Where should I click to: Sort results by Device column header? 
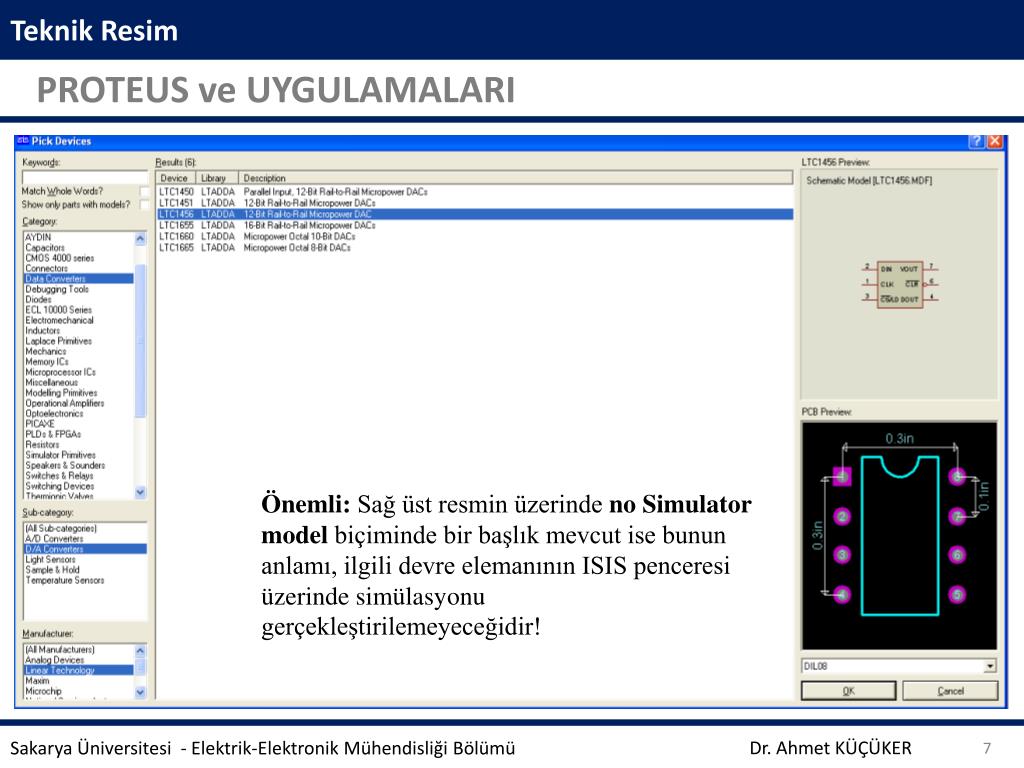click(175, 178)
